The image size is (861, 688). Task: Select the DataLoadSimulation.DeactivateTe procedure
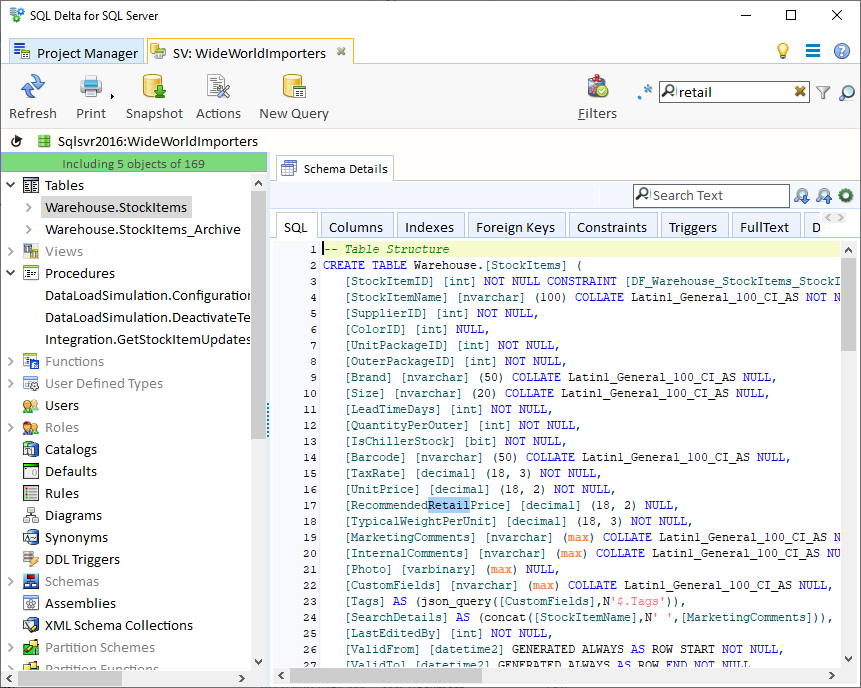point(147,317)
